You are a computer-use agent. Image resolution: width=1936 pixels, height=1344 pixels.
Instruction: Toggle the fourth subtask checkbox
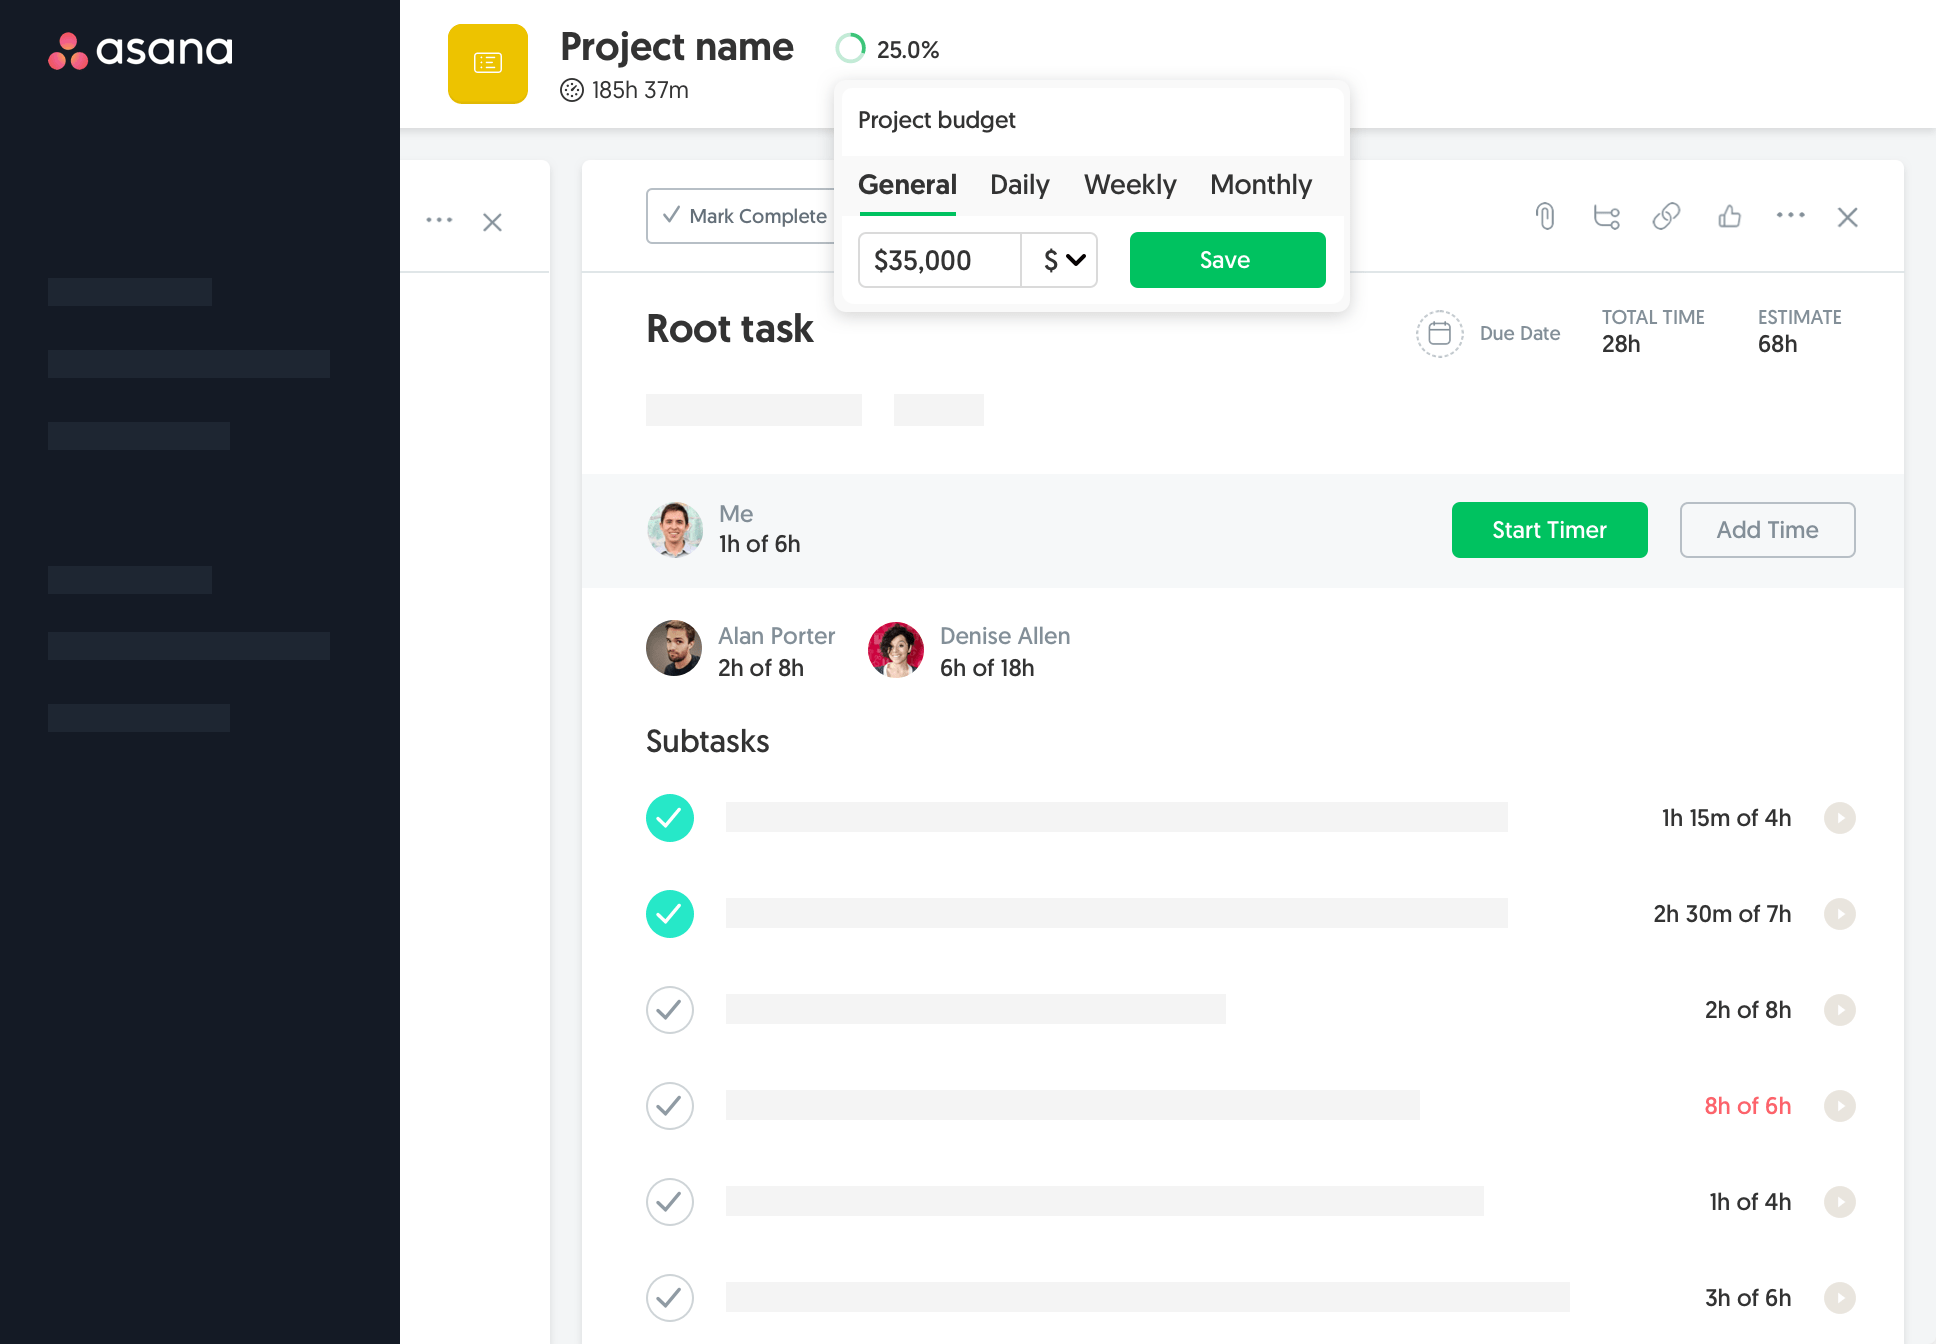click(x=669, y=1106)
